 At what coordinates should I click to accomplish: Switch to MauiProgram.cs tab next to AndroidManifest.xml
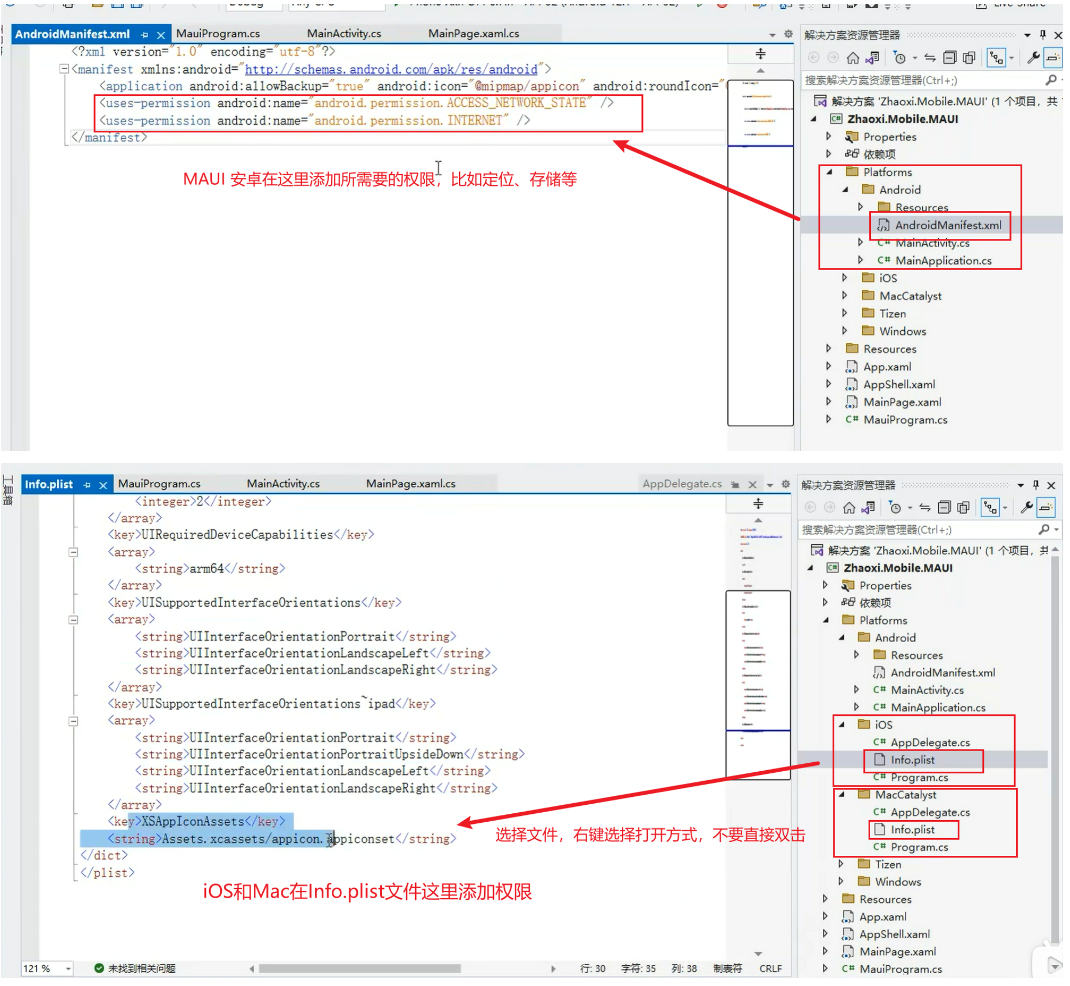[x=218, y=33]
